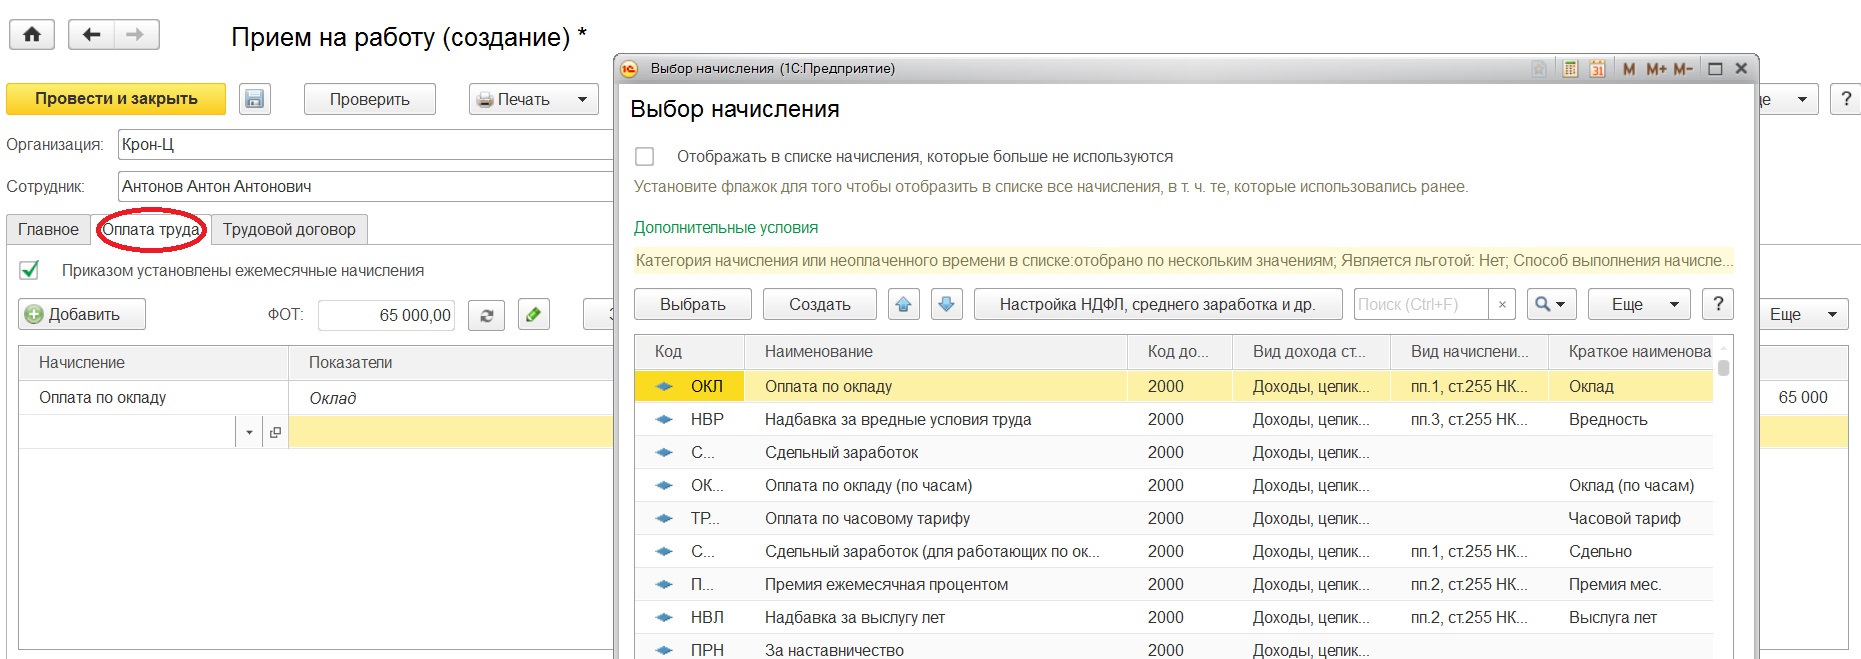Screen dimensions: 1861x659
Task: Click Провести и закрыть button
Action: pos(116,99)
